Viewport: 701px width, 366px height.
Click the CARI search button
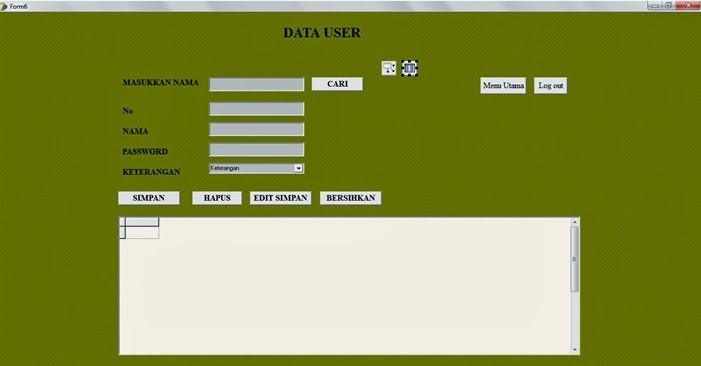[x=337, y=84]
